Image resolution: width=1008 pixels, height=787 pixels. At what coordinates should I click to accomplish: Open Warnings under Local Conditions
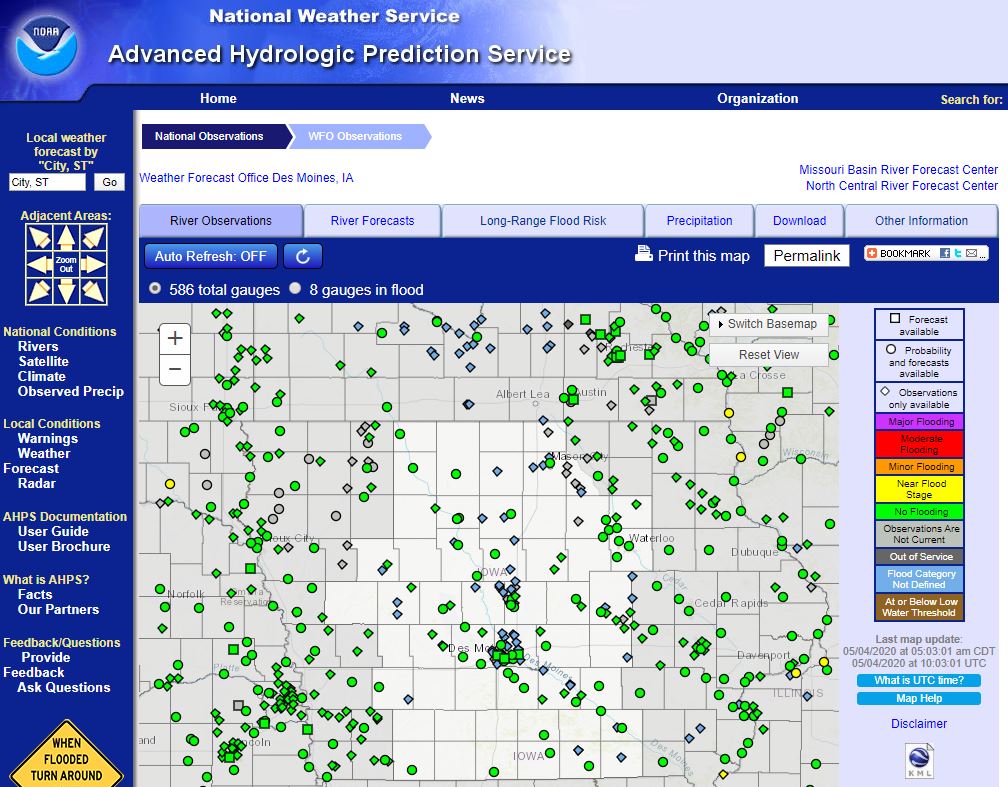pyautogui.click(x=48, y=438)
